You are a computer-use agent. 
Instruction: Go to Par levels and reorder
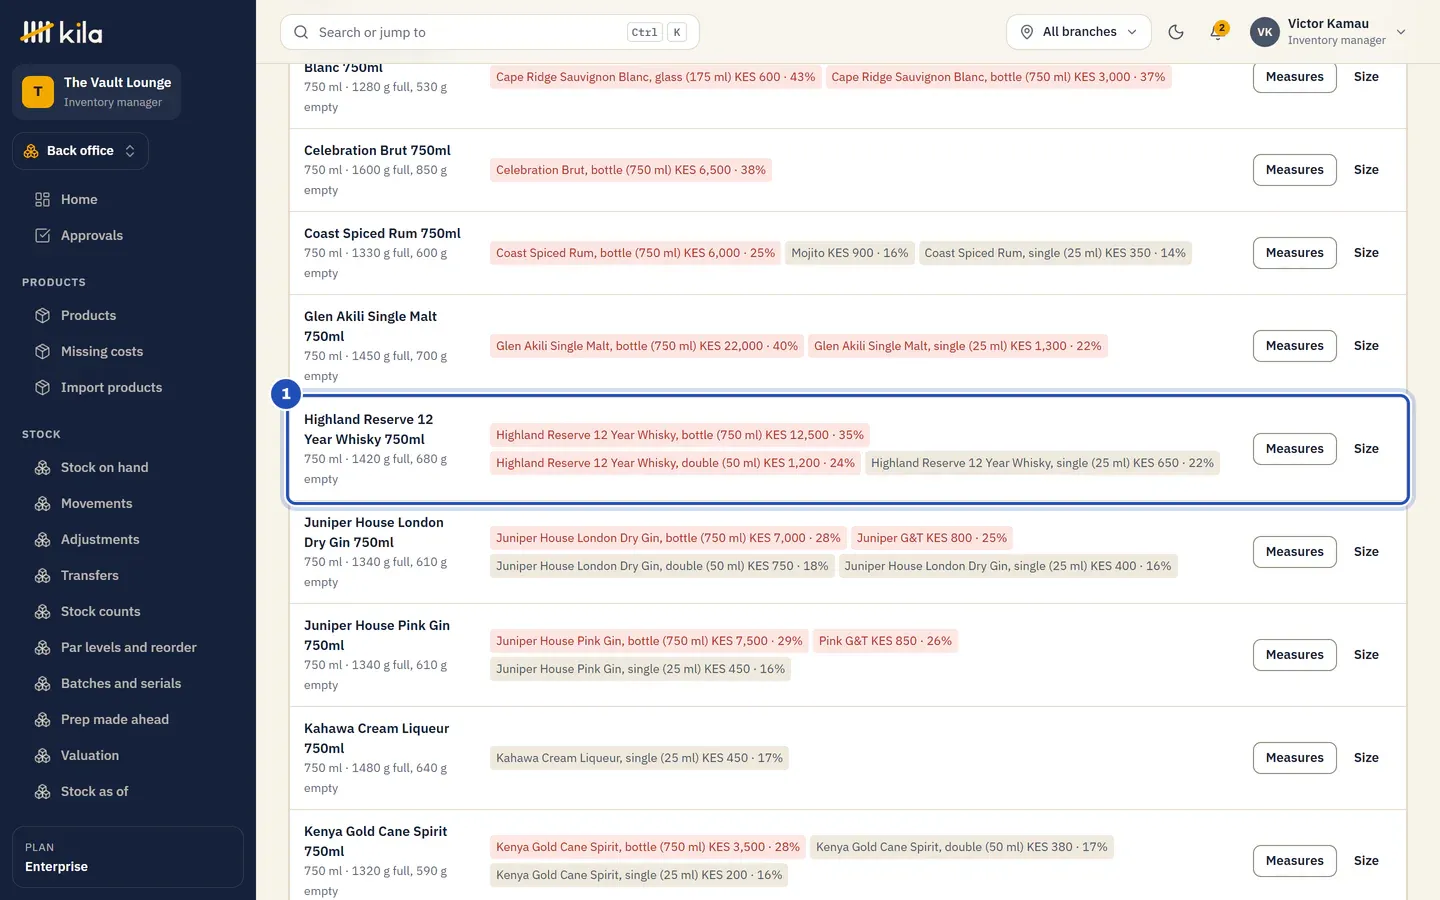[x=128, y=647]
